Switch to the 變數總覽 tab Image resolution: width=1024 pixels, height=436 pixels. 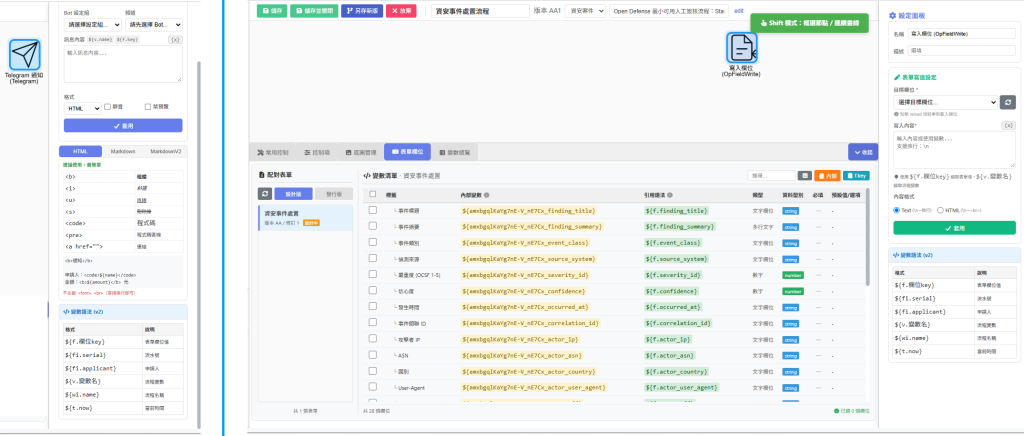pos(455,151)
